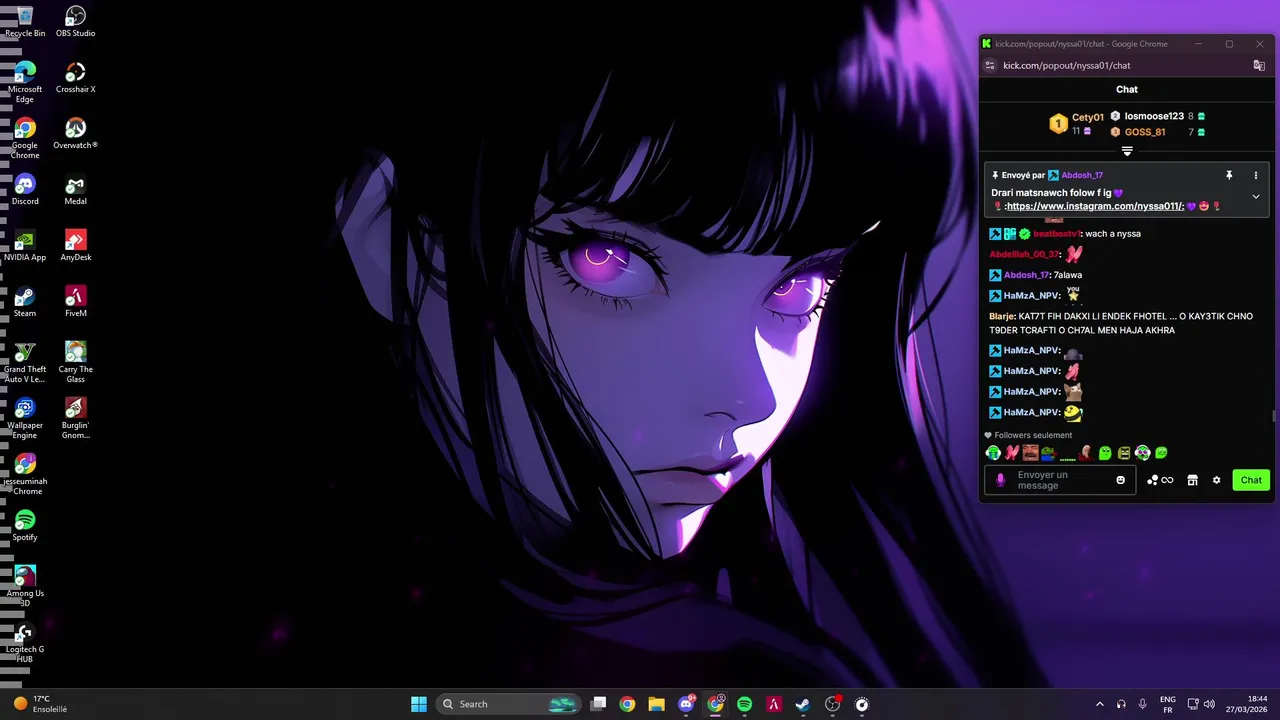Image resolution: width=1280 pixels, height=720 pixels.
Task: Open chat settings gear icon
Action: coord(1216,480)
